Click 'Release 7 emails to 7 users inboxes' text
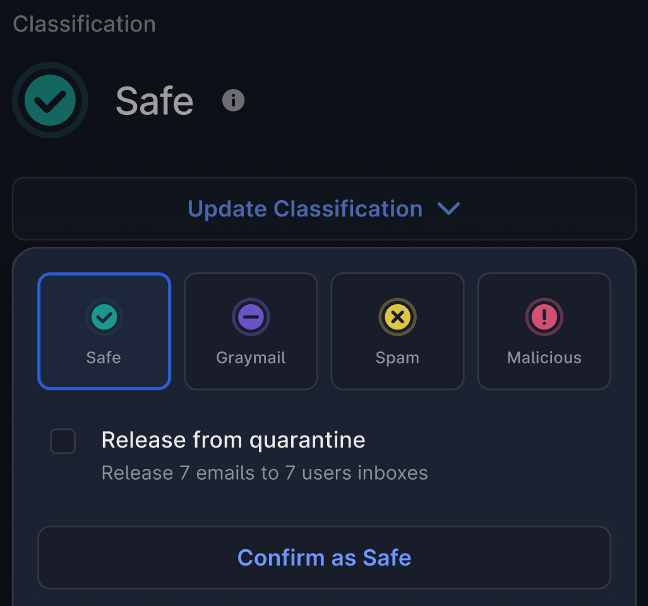This screenshot has height=606, width=648. [x=264, y=473]
